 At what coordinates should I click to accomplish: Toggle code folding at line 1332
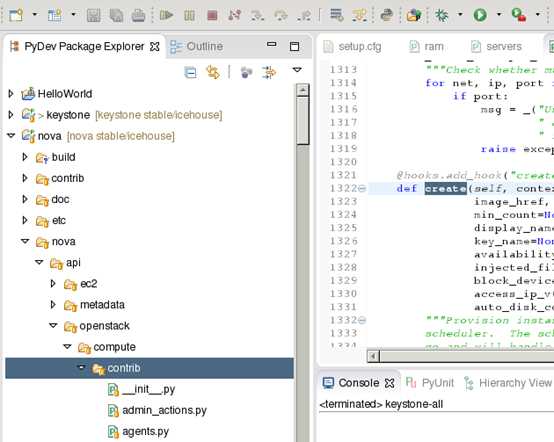pos(362,320)
